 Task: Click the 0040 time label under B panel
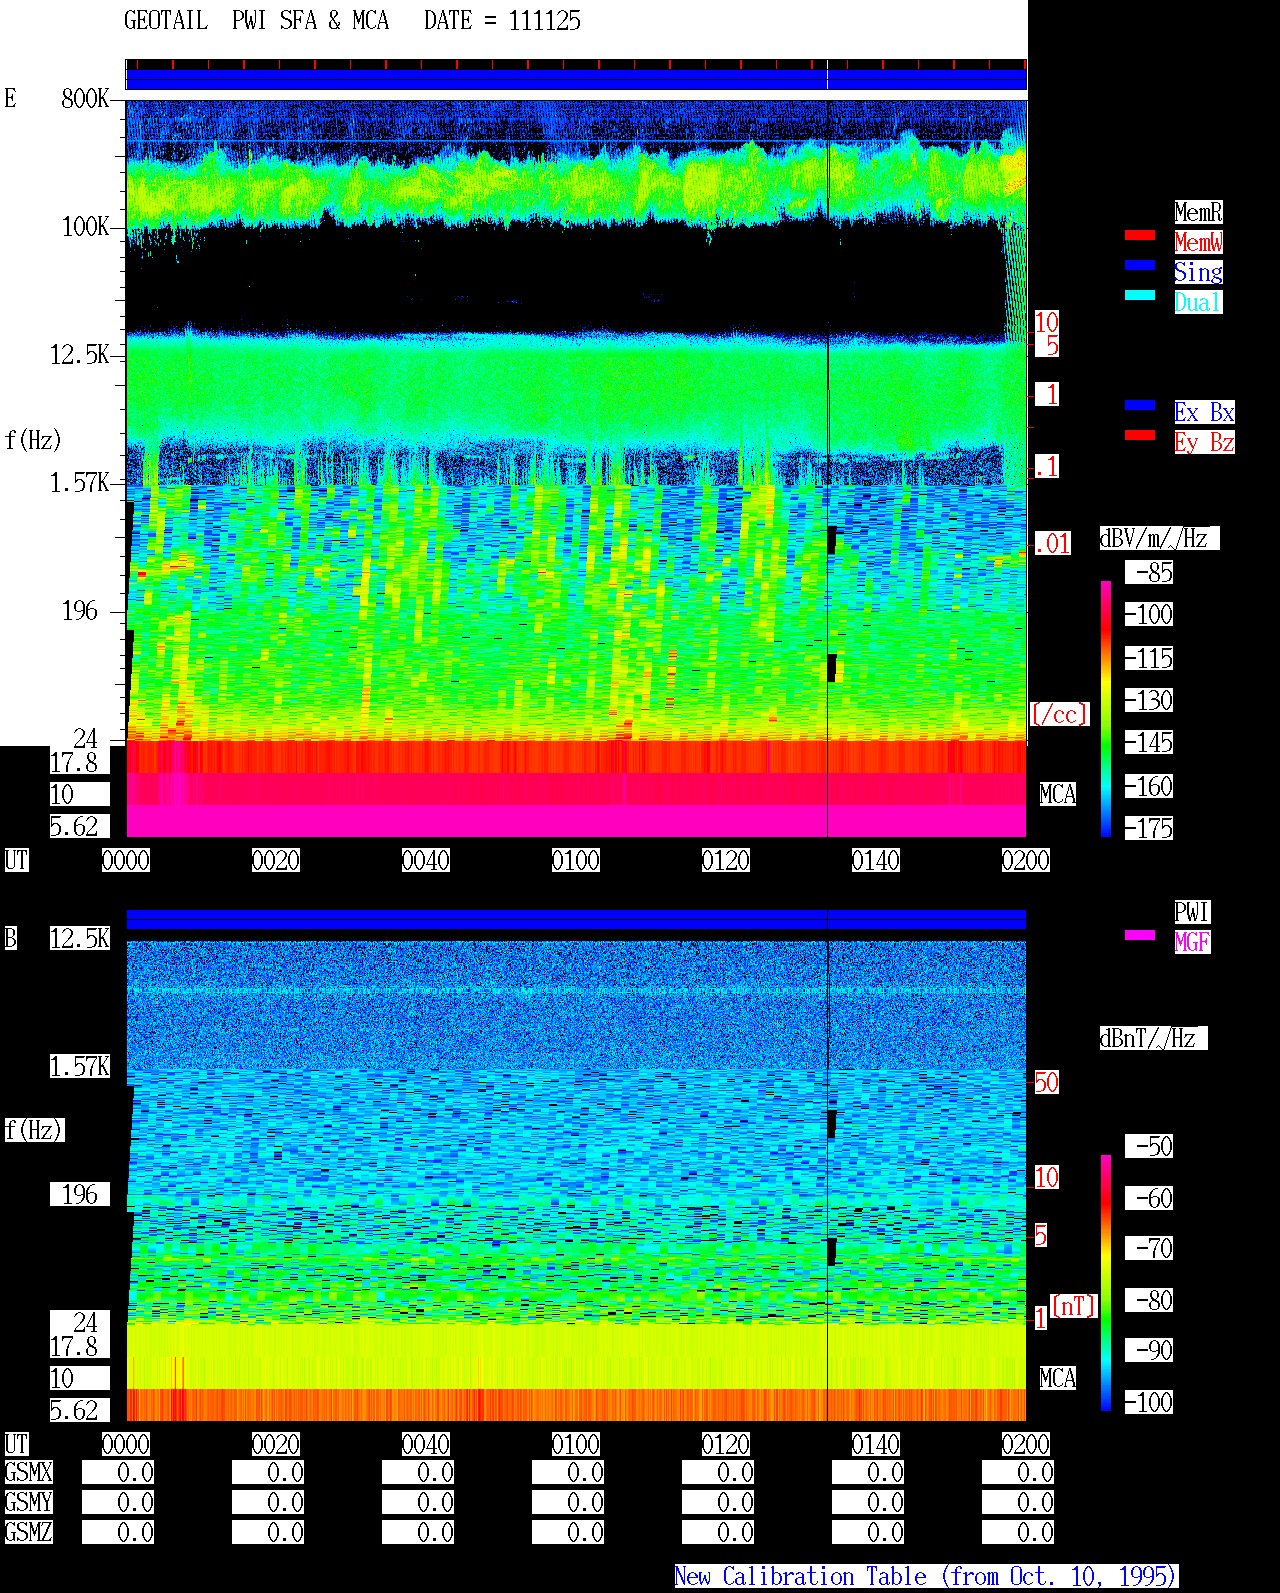click(426, 1444)
